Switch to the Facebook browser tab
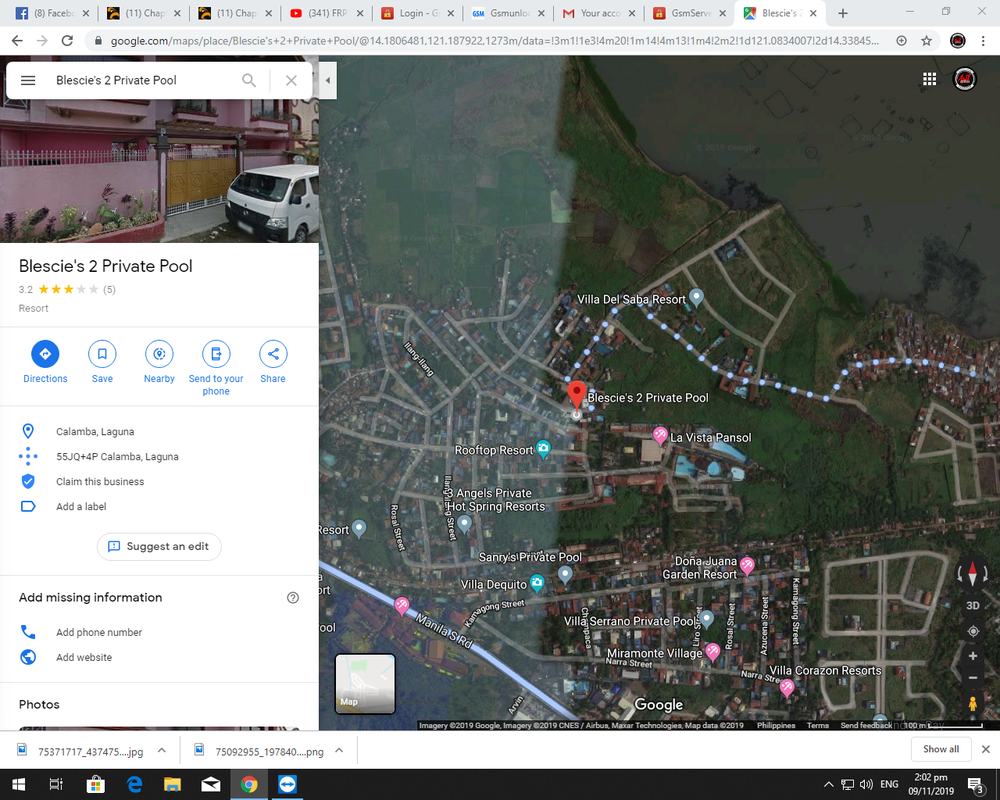Screen dimensions: 1000x800 52,13
